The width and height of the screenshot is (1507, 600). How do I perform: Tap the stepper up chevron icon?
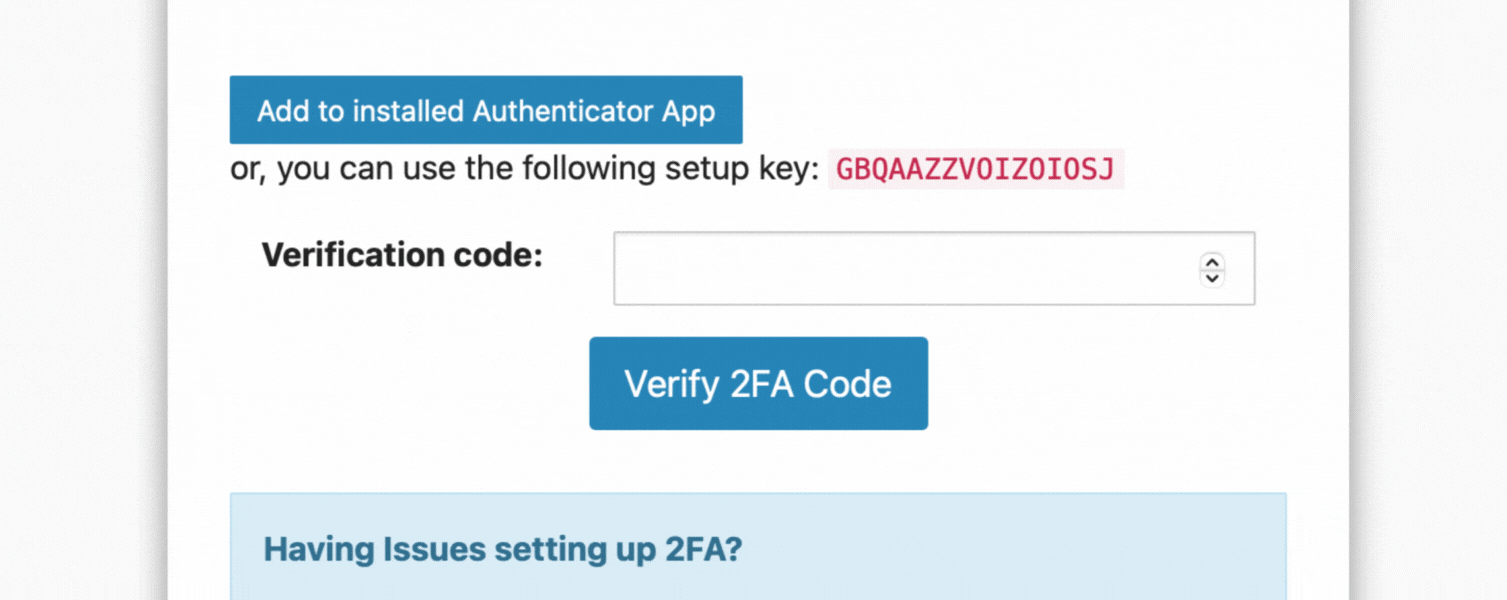pyautogui.click(x=1212, y=261)
